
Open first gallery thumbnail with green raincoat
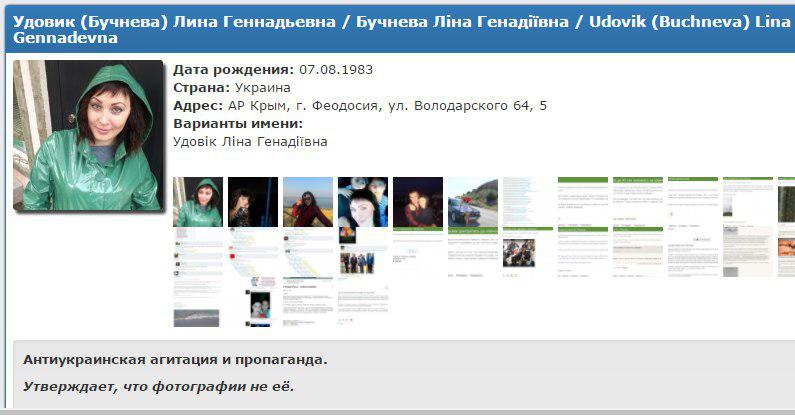198,202
